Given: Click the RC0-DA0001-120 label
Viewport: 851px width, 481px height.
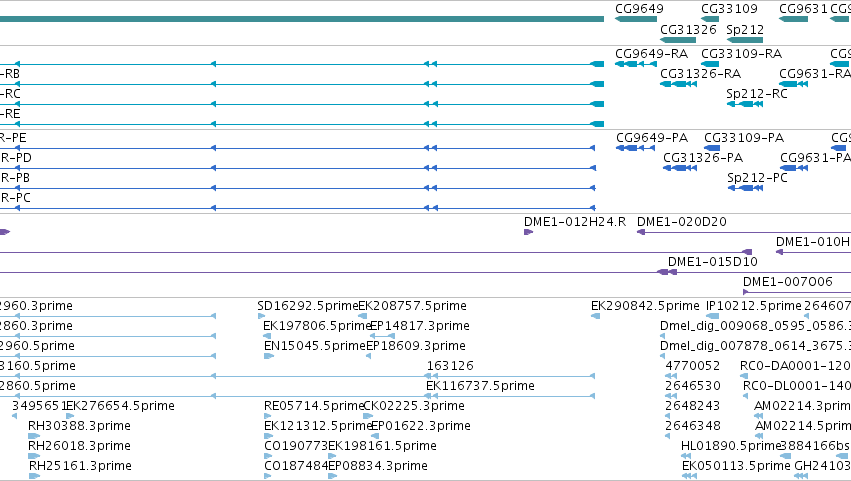Looking at the screenshot, I should point(795,366).
